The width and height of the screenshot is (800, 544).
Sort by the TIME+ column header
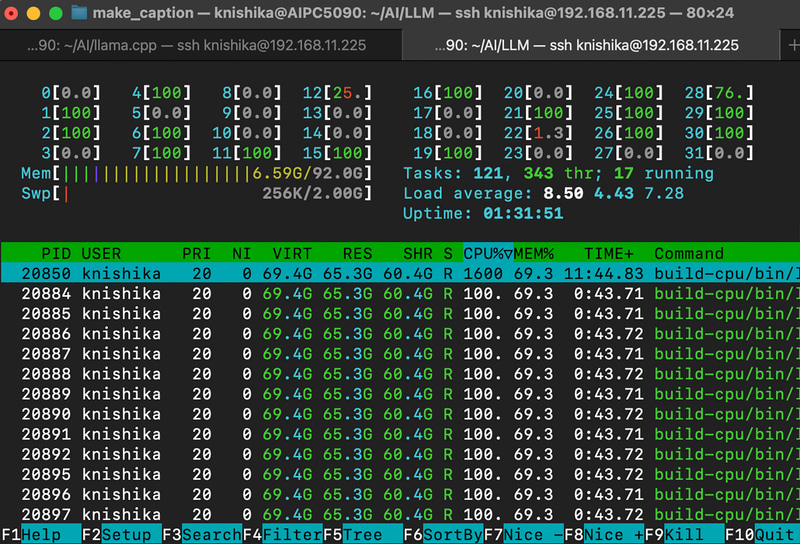pyautogui.click(x=608, y=253)
